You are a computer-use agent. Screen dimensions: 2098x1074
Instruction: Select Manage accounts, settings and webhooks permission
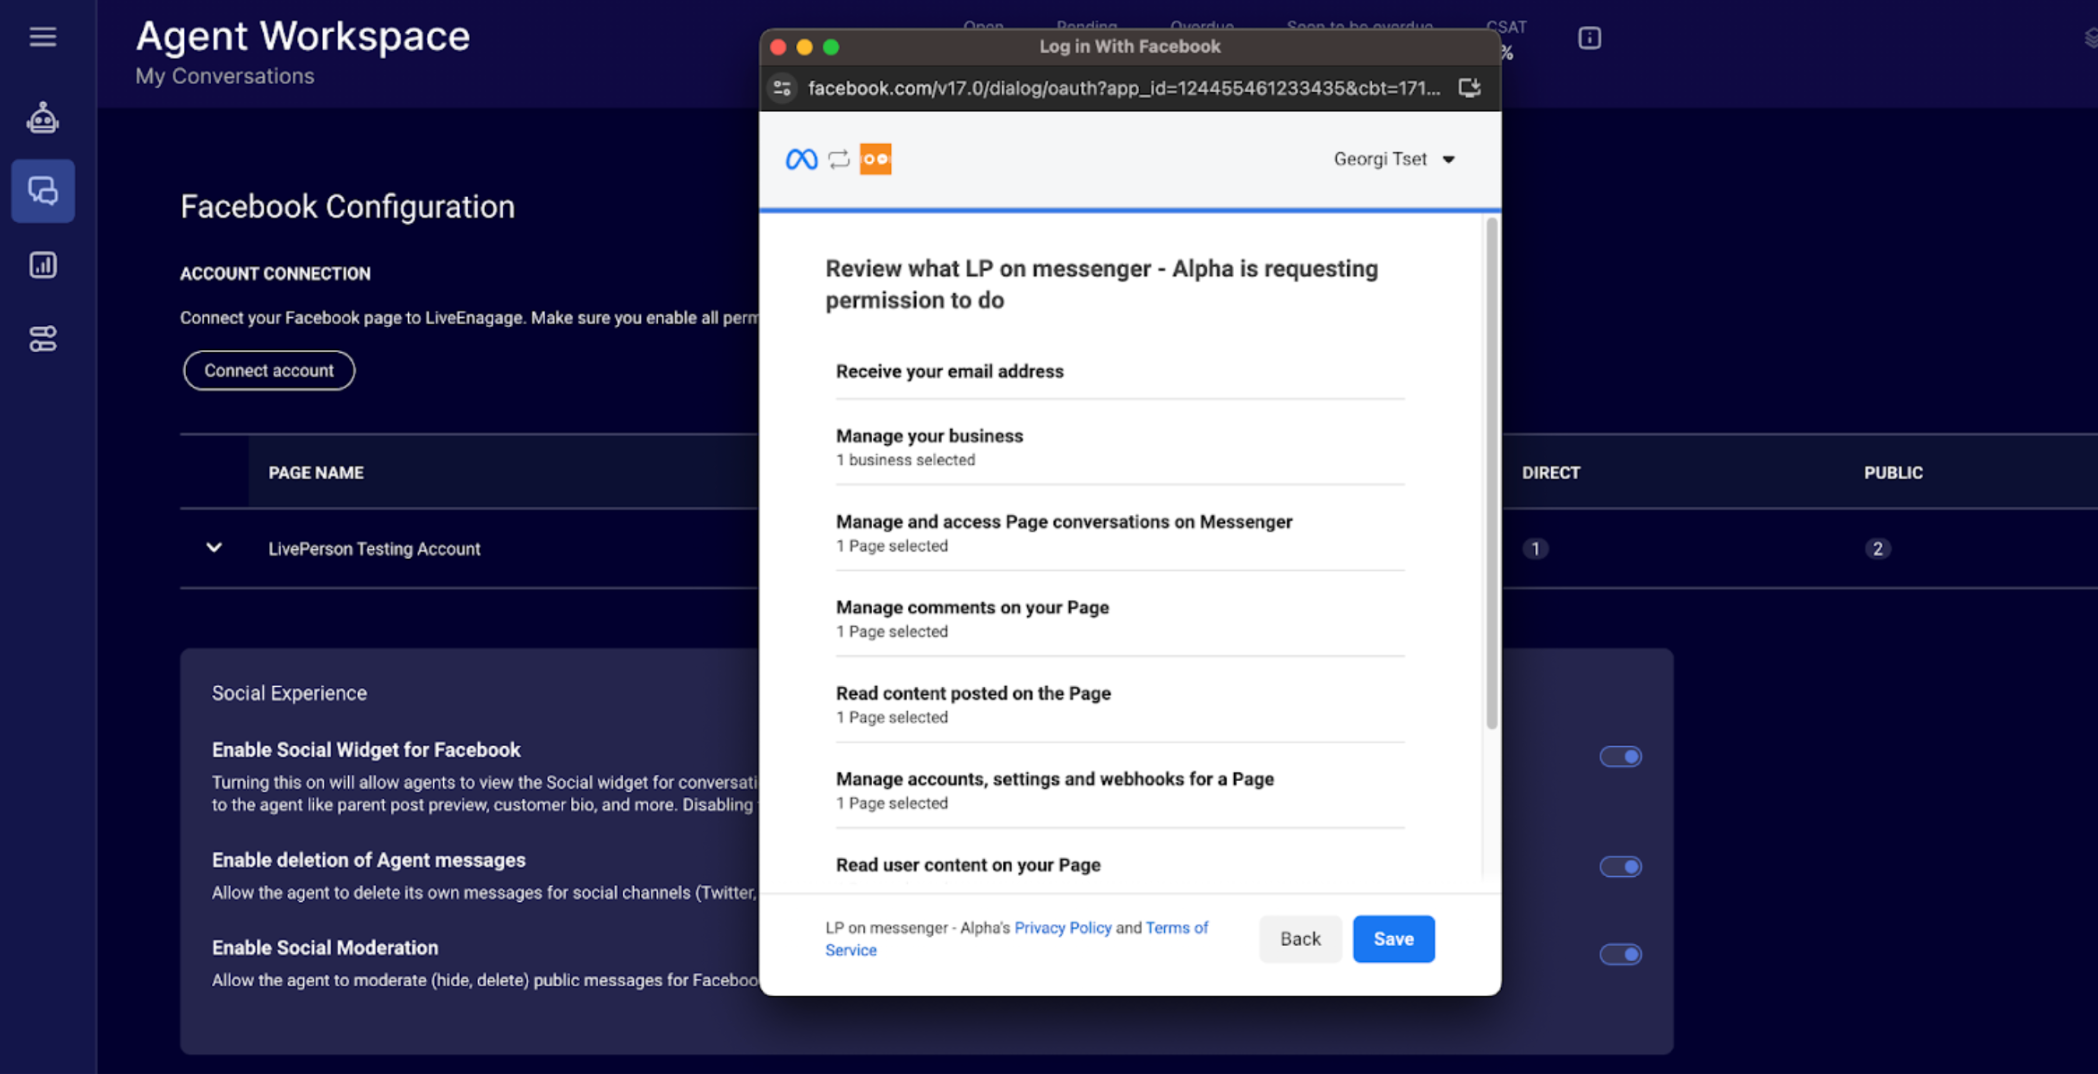click(1120, 790)
